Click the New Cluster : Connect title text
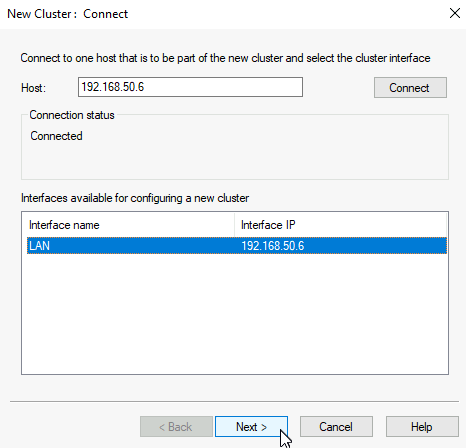466x448 pixels. [68, 14]
